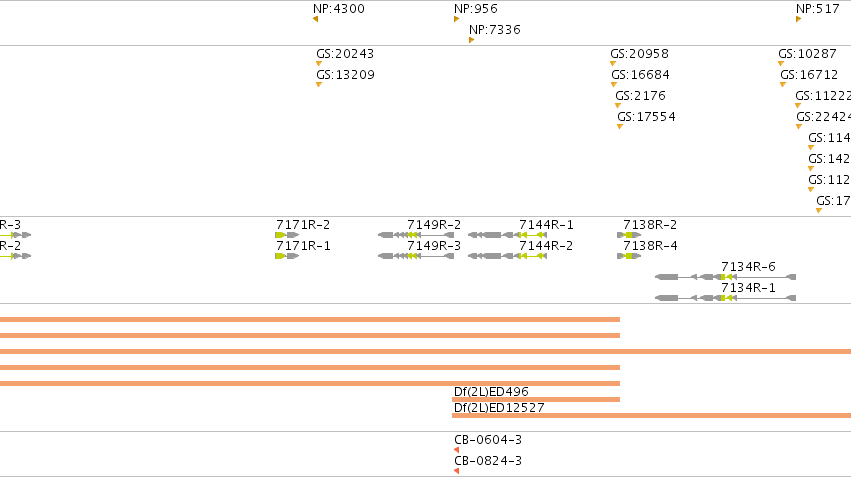The image size is (851, 477).
Task: Open the GS:16712 label
Action: [809, 75]
